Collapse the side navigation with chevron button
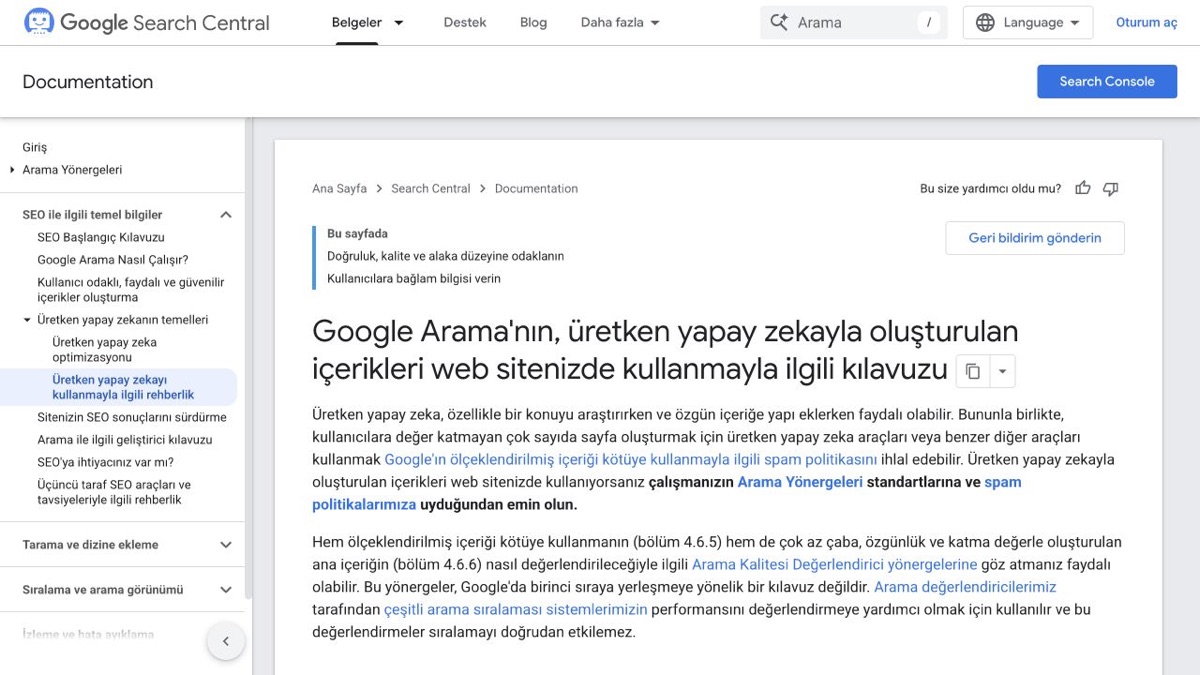 coord(226,641)
